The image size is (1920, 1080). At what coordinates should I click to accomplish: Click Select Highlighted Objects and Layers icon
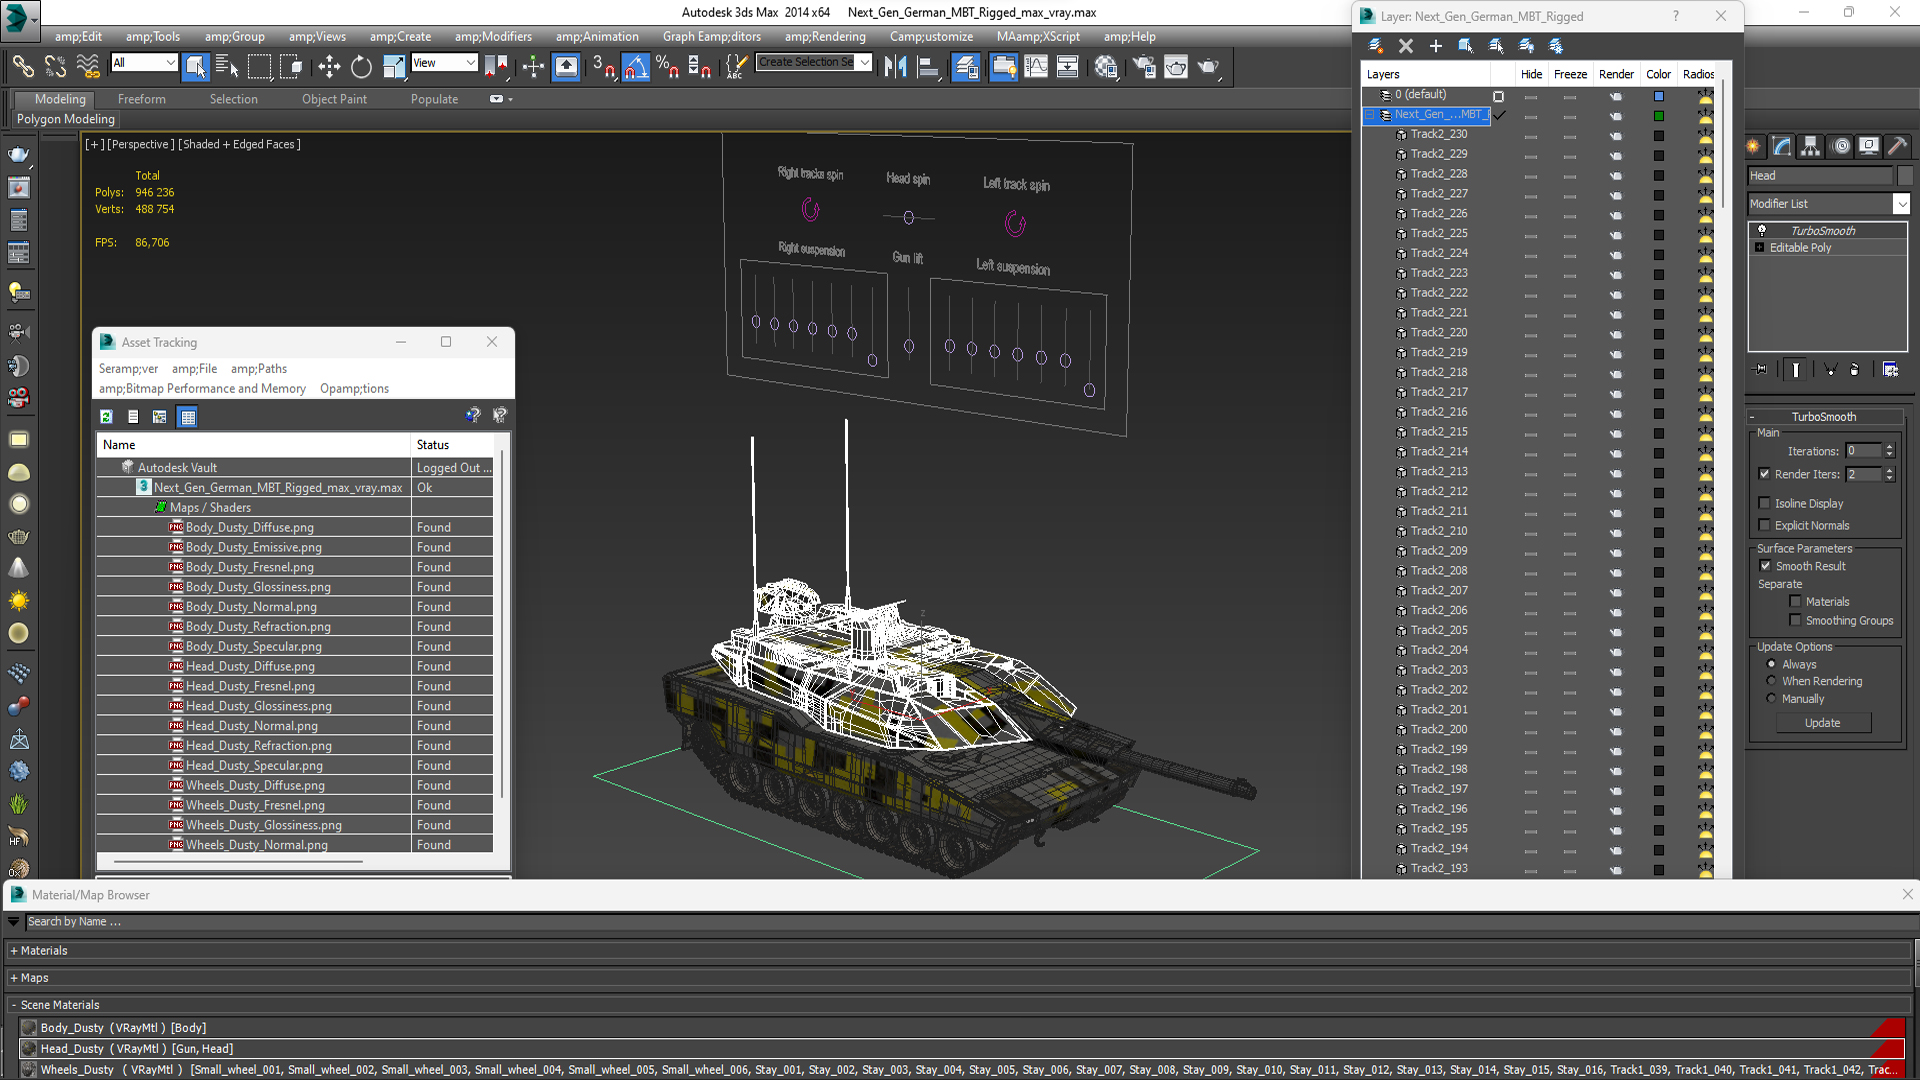pyautogui.click(x=1466, y=46)
